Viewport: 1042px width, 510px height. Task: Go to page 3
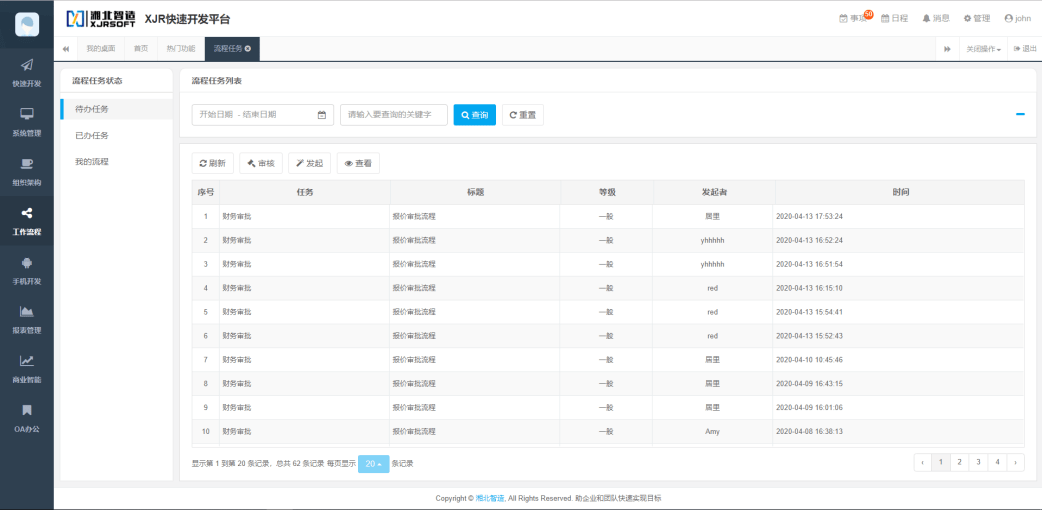coord(978,462)
